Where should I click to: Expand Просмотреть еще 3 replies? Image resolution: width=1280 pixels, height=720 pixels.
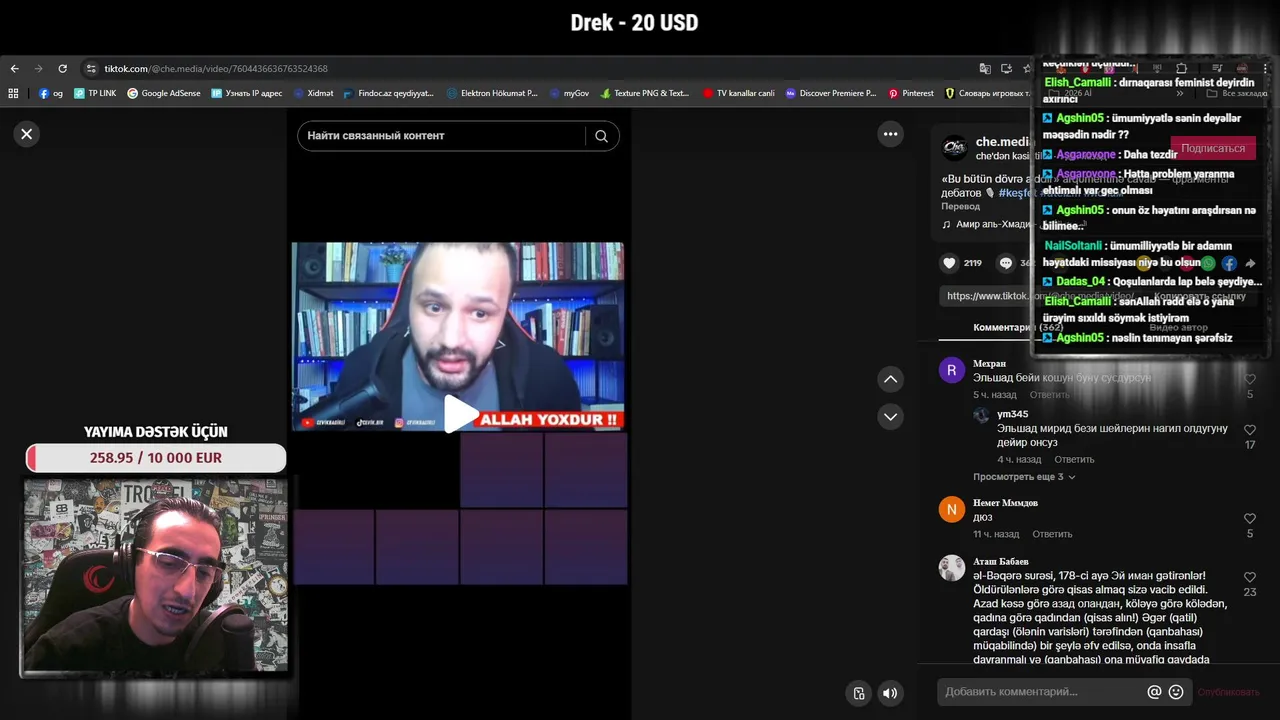[1024, 477]
